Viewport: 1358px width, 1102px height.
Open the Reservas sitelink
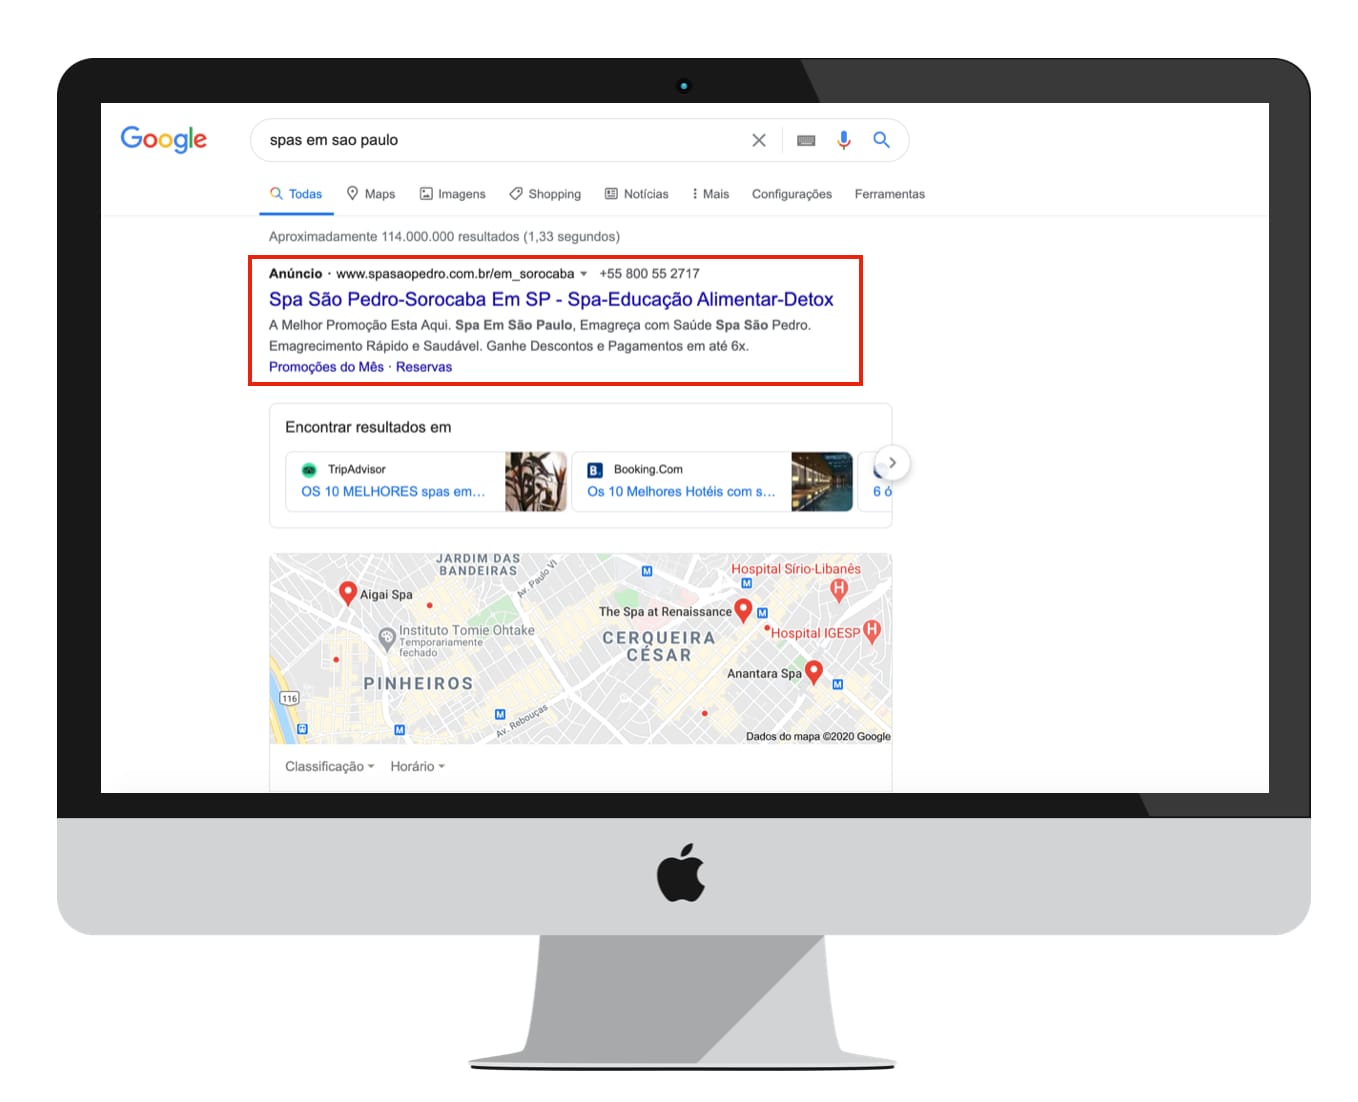pos(424,367)
